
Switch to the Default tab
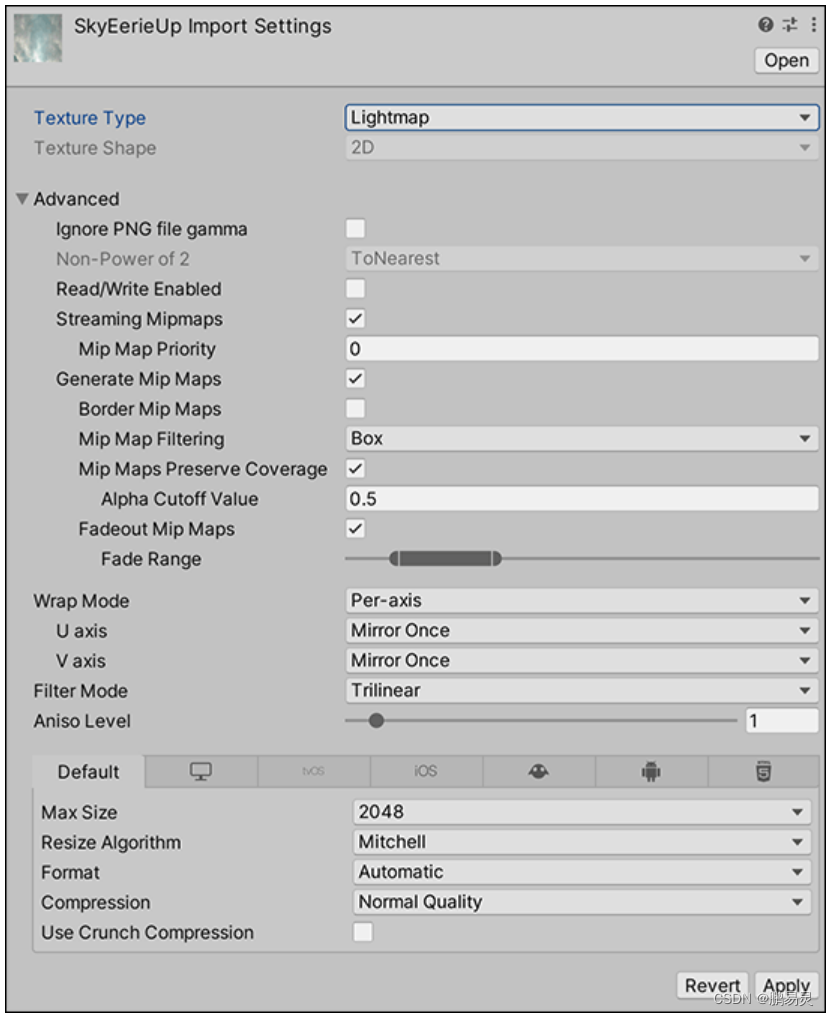coord(86,771)
